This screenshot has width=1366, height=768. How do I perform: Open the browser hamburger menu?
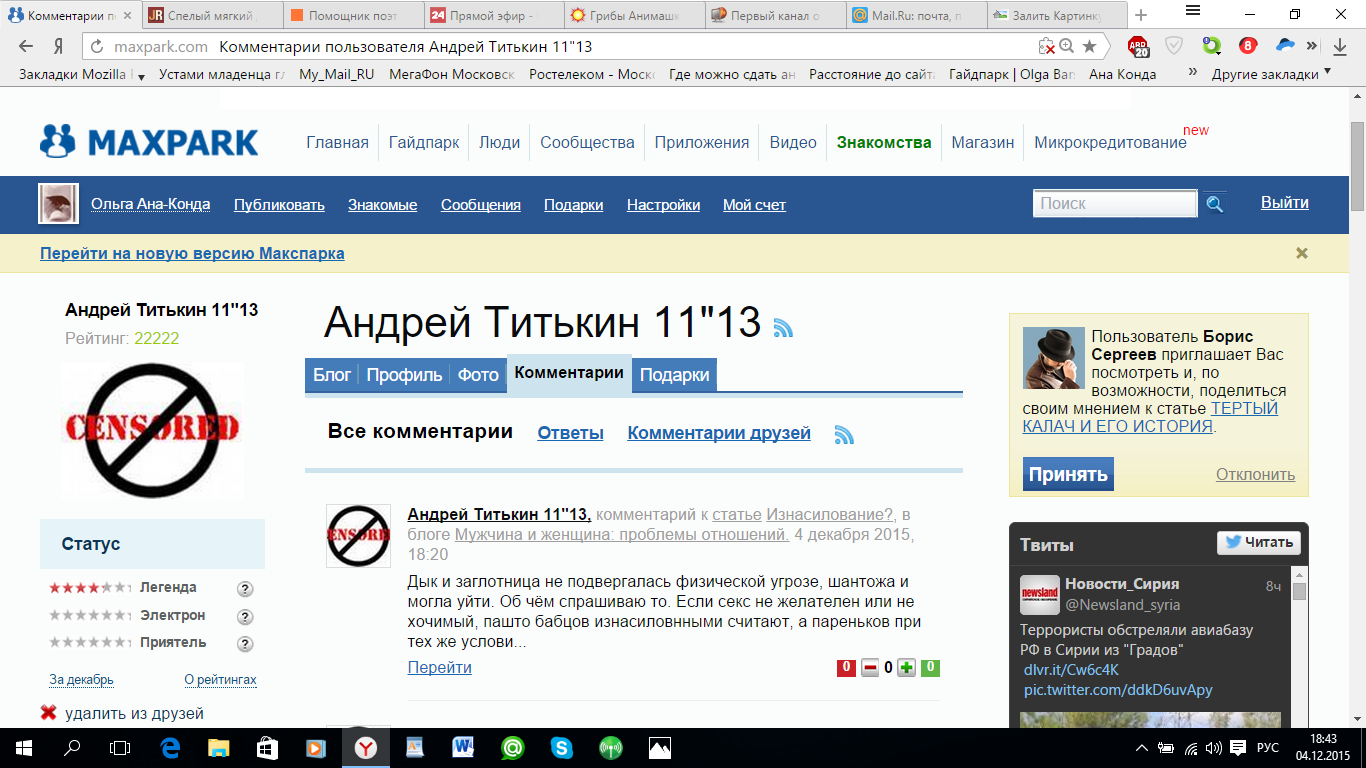click(x=1192, y=11)
